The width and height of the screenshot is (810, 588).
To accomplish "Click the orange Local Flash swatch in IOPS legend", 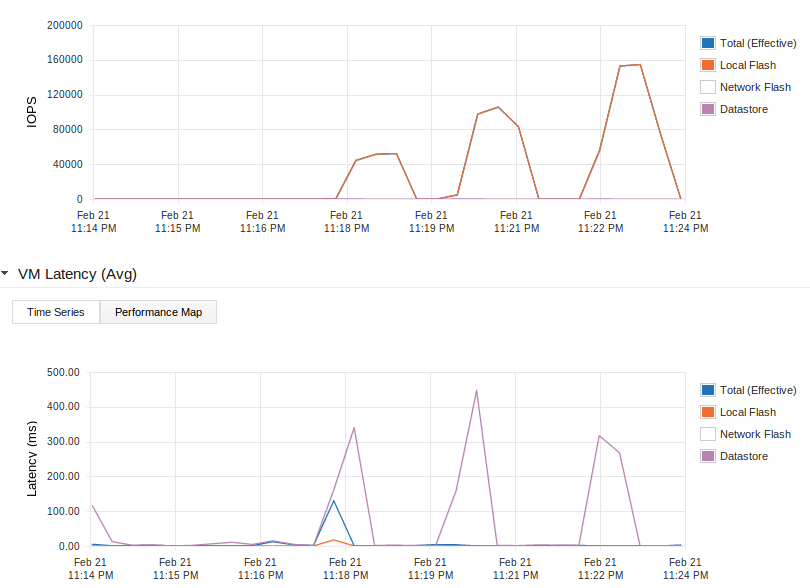I will [x=708, y=65].
